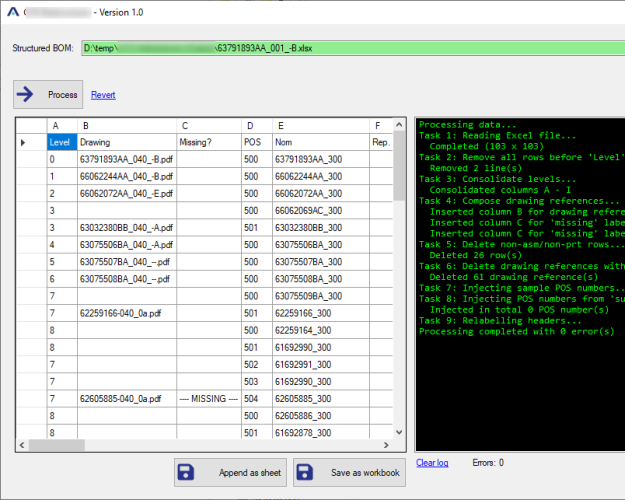The image size is (625, 500).
Task: Click the floppy disk icon on Save as workbook
Action: click(x=305, y=472)
